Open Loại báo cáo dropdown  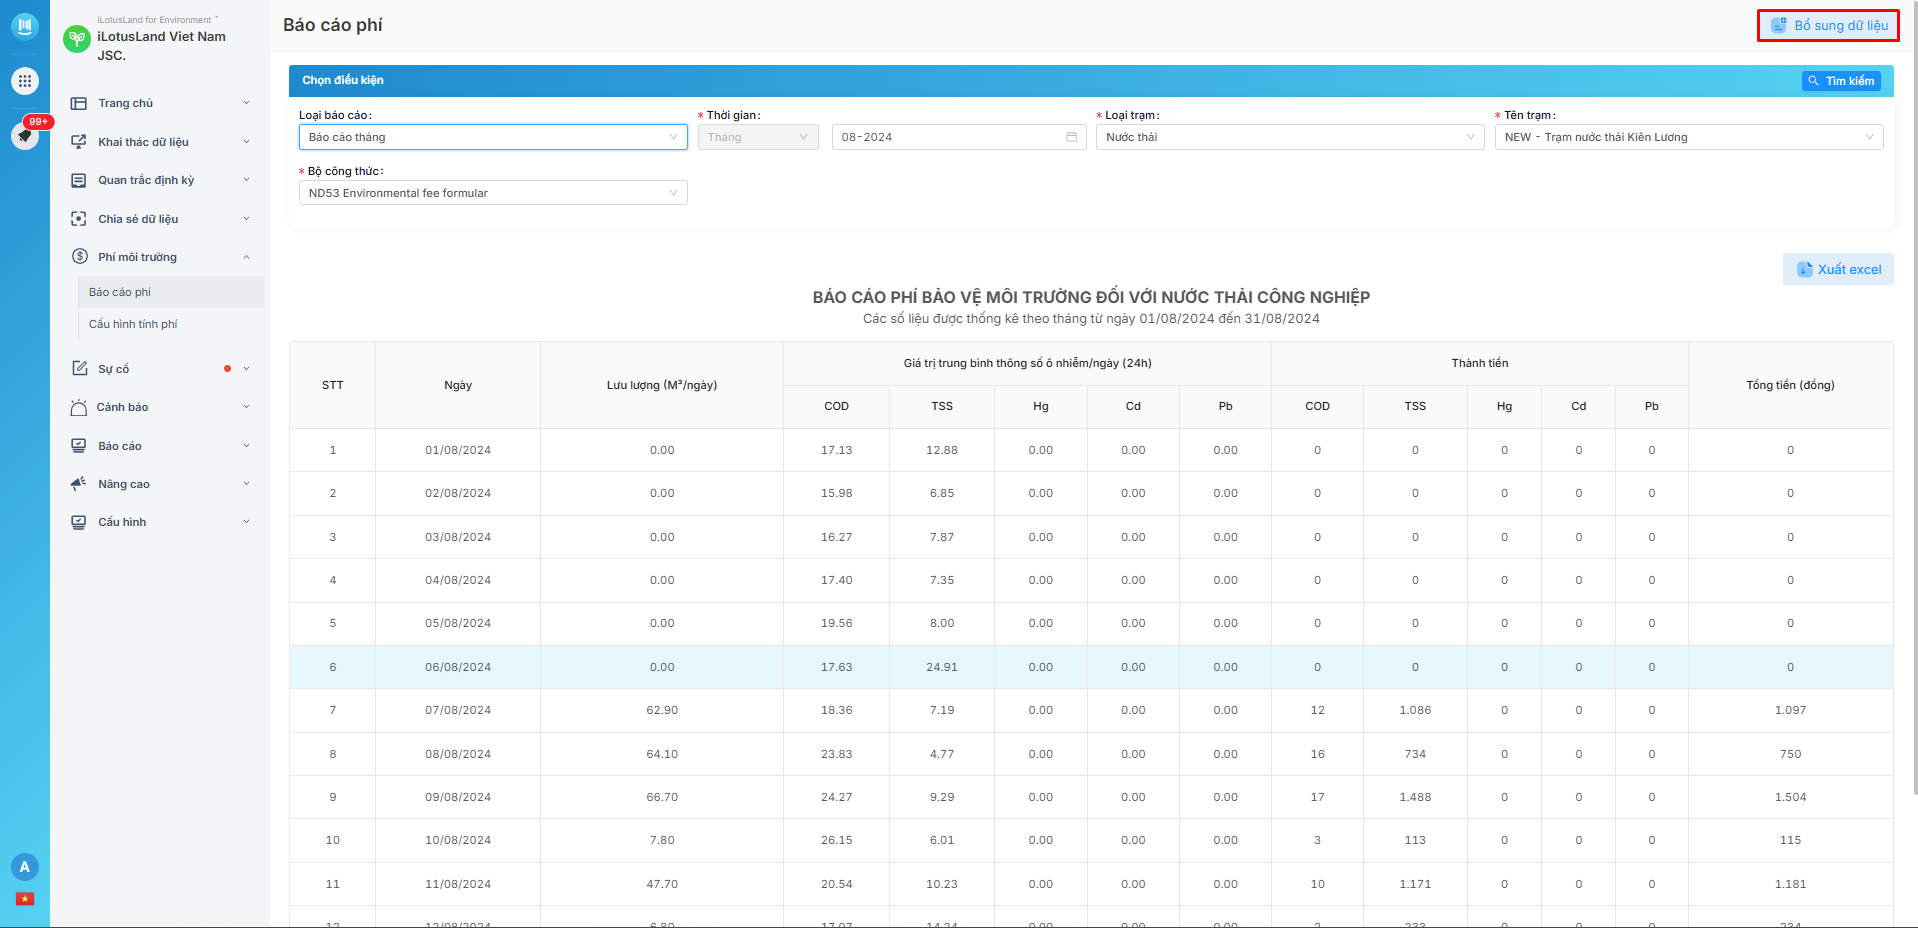(x=493, y=137)
